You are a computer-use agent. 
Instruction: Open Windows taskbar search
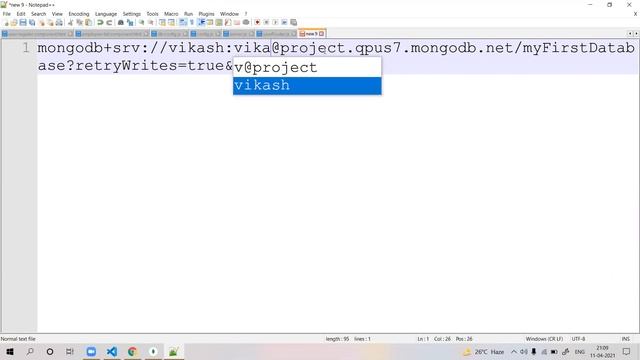click(x=30, y=351)
